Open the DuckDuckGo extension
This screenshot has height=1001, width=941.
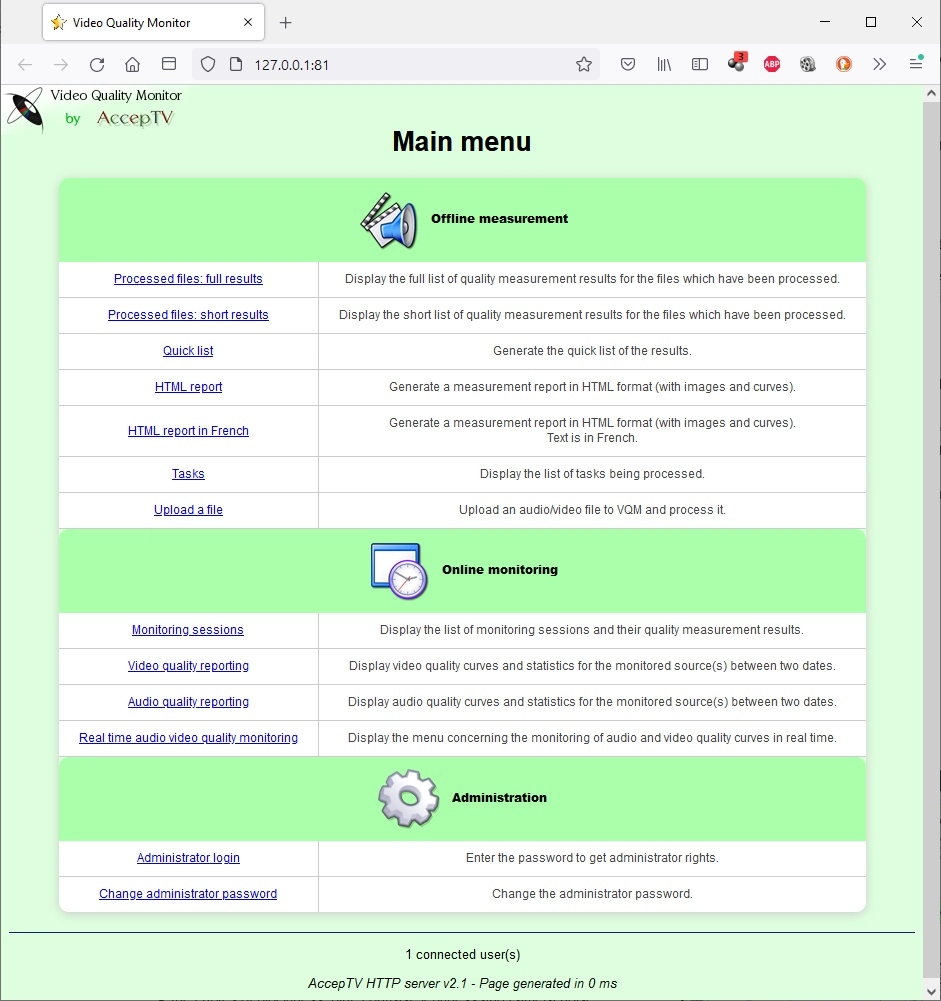(844, 64)
